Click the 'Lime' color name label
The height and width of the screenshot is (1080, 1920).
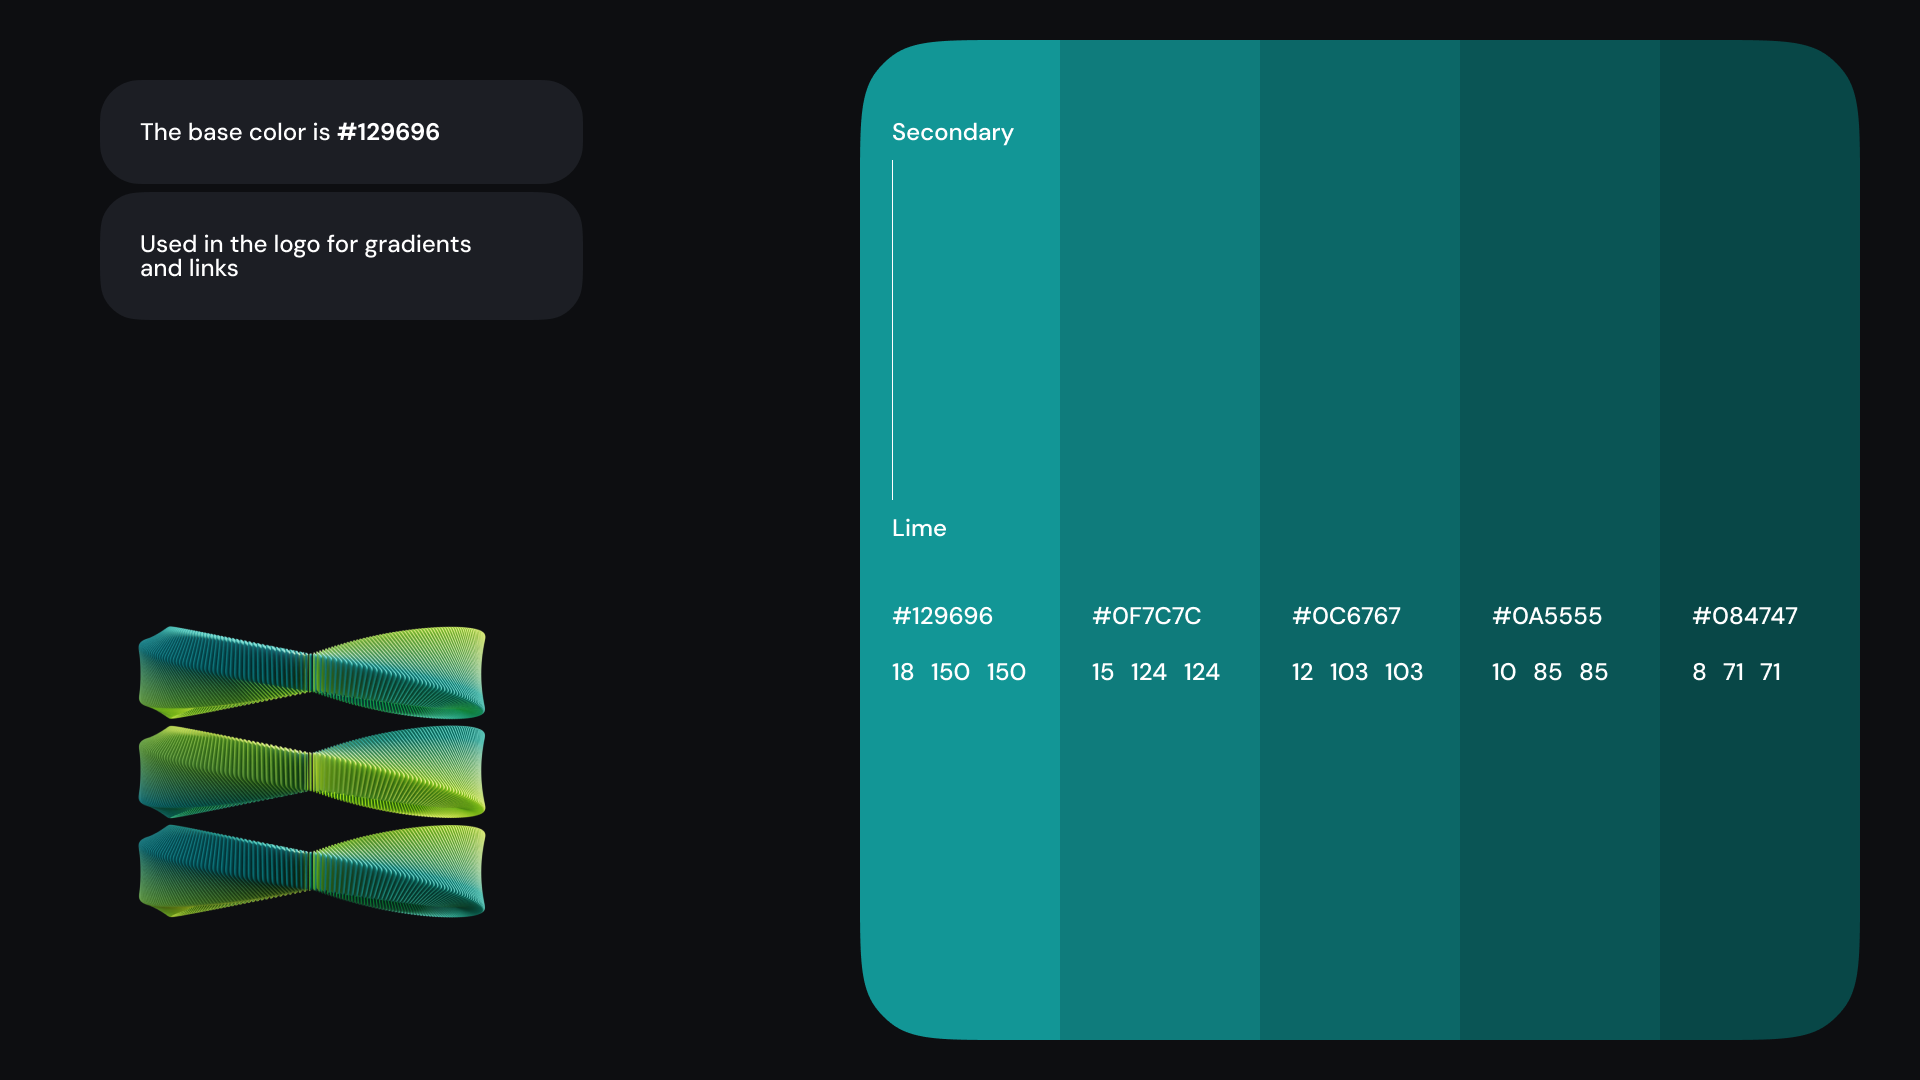[918, 528]
